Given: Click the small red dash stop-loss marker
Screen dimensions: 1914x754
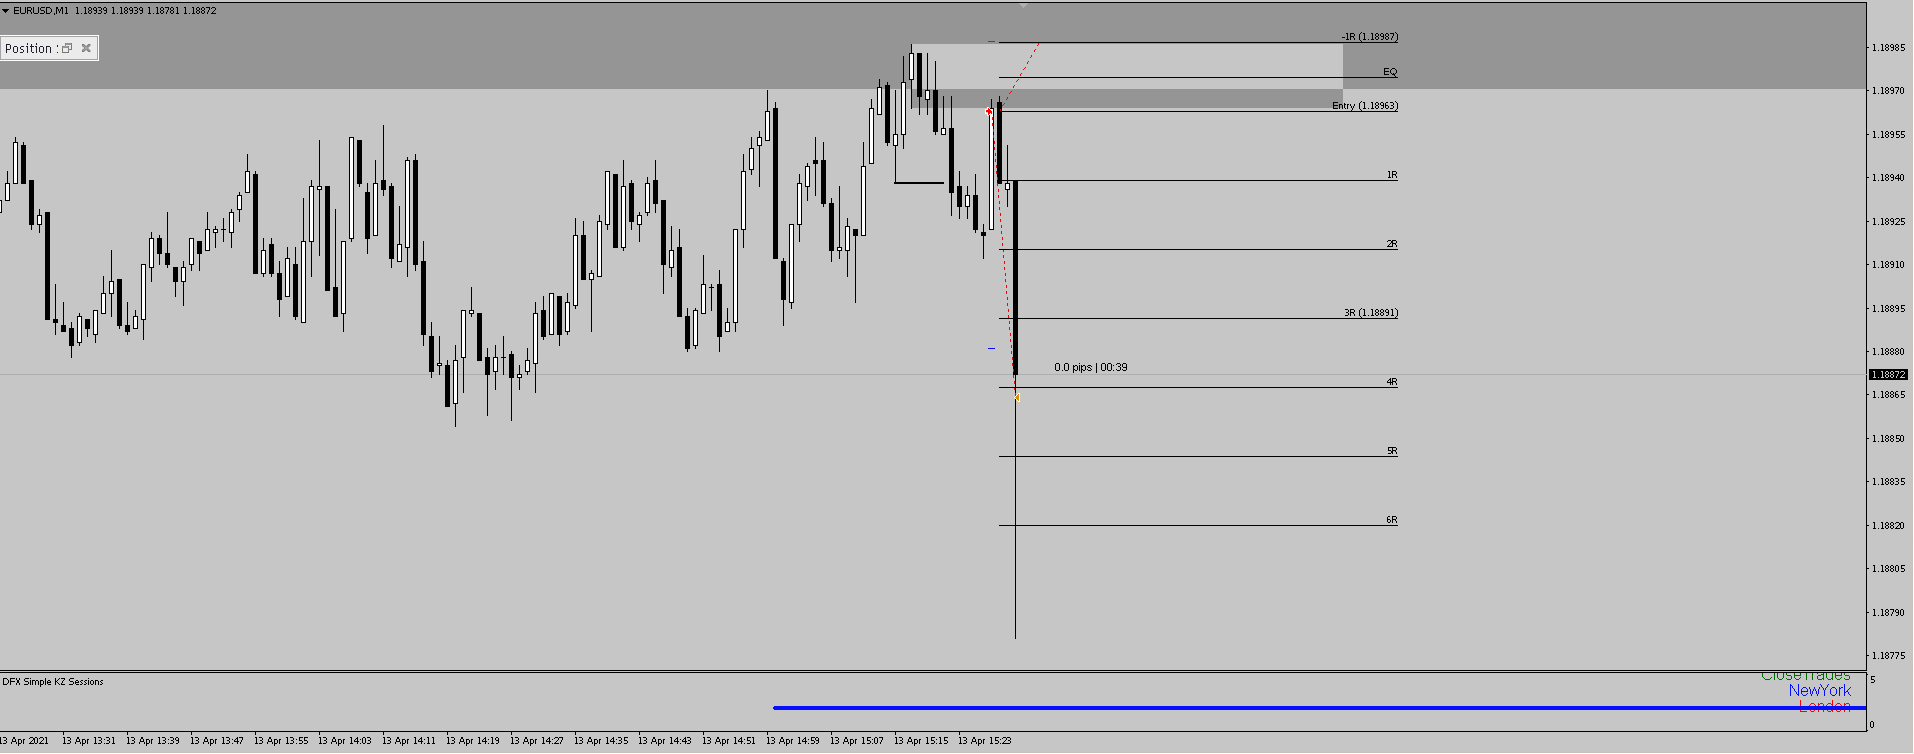Looking at the screenshot, I should click(992, 41).
